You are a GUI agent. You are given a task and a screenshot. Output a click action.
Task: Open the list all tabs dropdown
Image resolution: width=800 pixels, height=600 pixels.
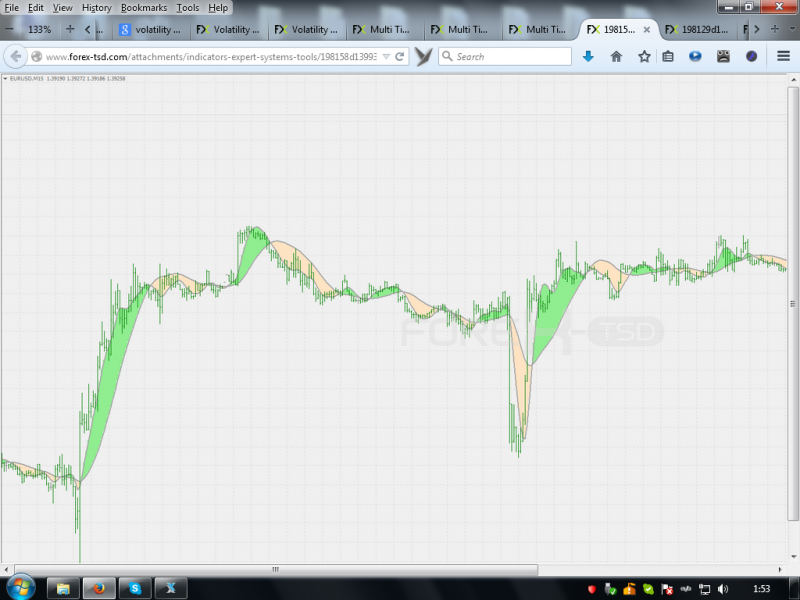coord(793,29)
